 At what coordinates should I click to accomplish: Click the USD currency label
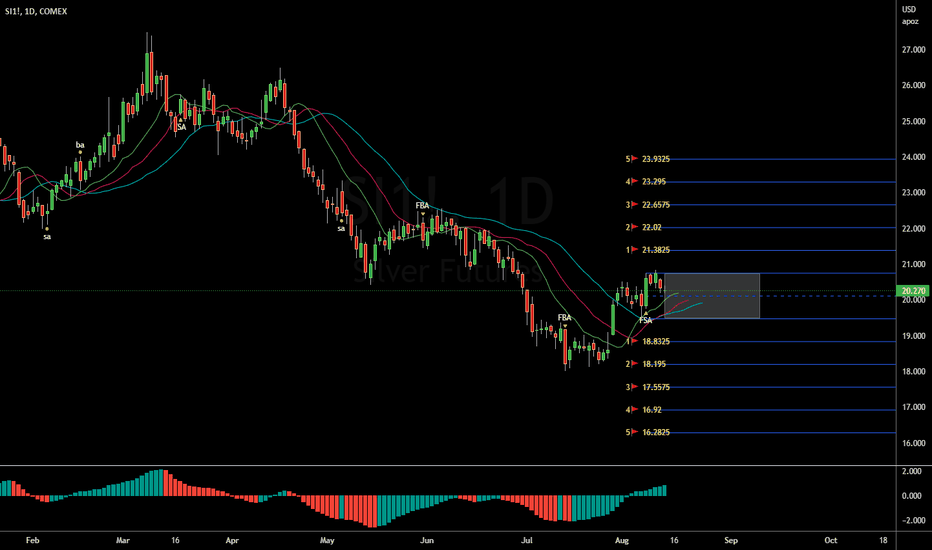(909, 9)
